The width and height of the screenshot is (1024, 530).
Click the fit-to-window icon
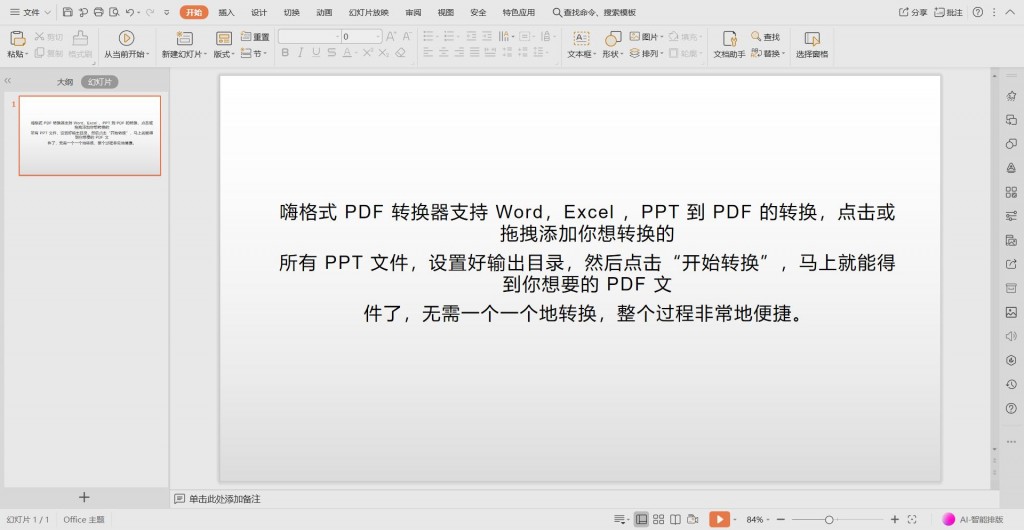pyautogui.click(x=912, y=520)
